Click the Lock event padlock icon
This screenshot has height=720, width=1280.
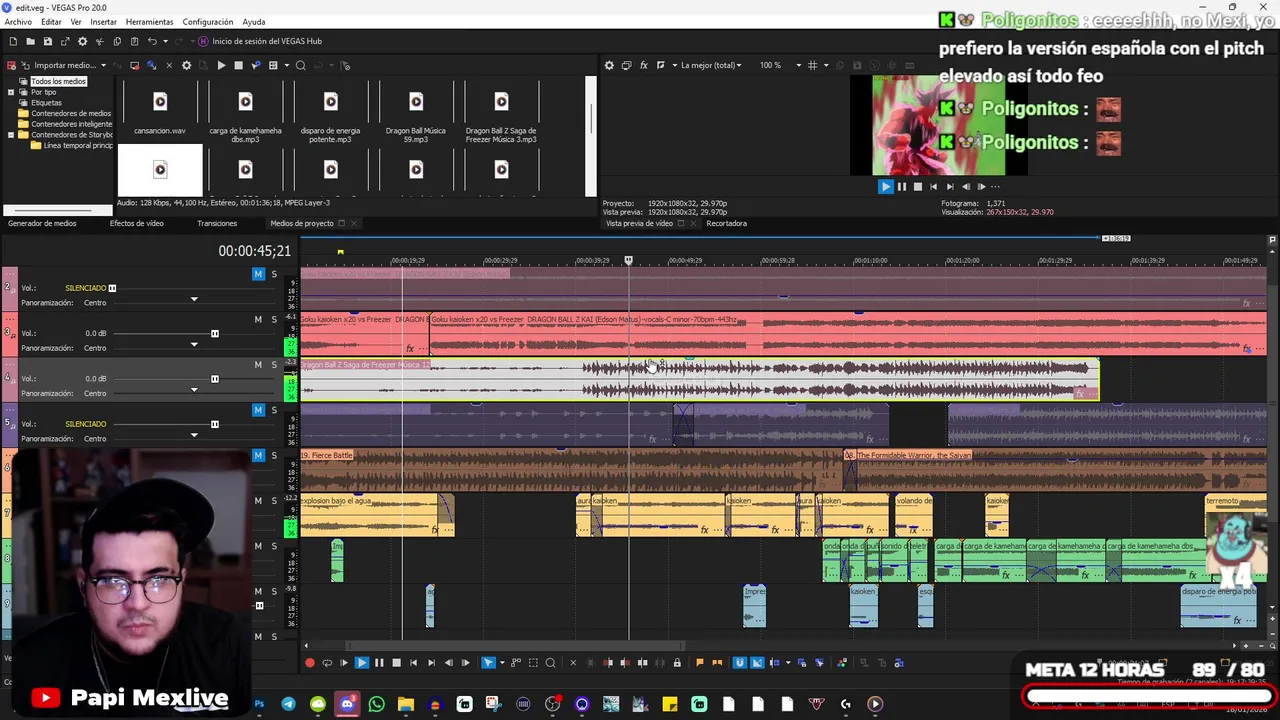click(677, 662)
